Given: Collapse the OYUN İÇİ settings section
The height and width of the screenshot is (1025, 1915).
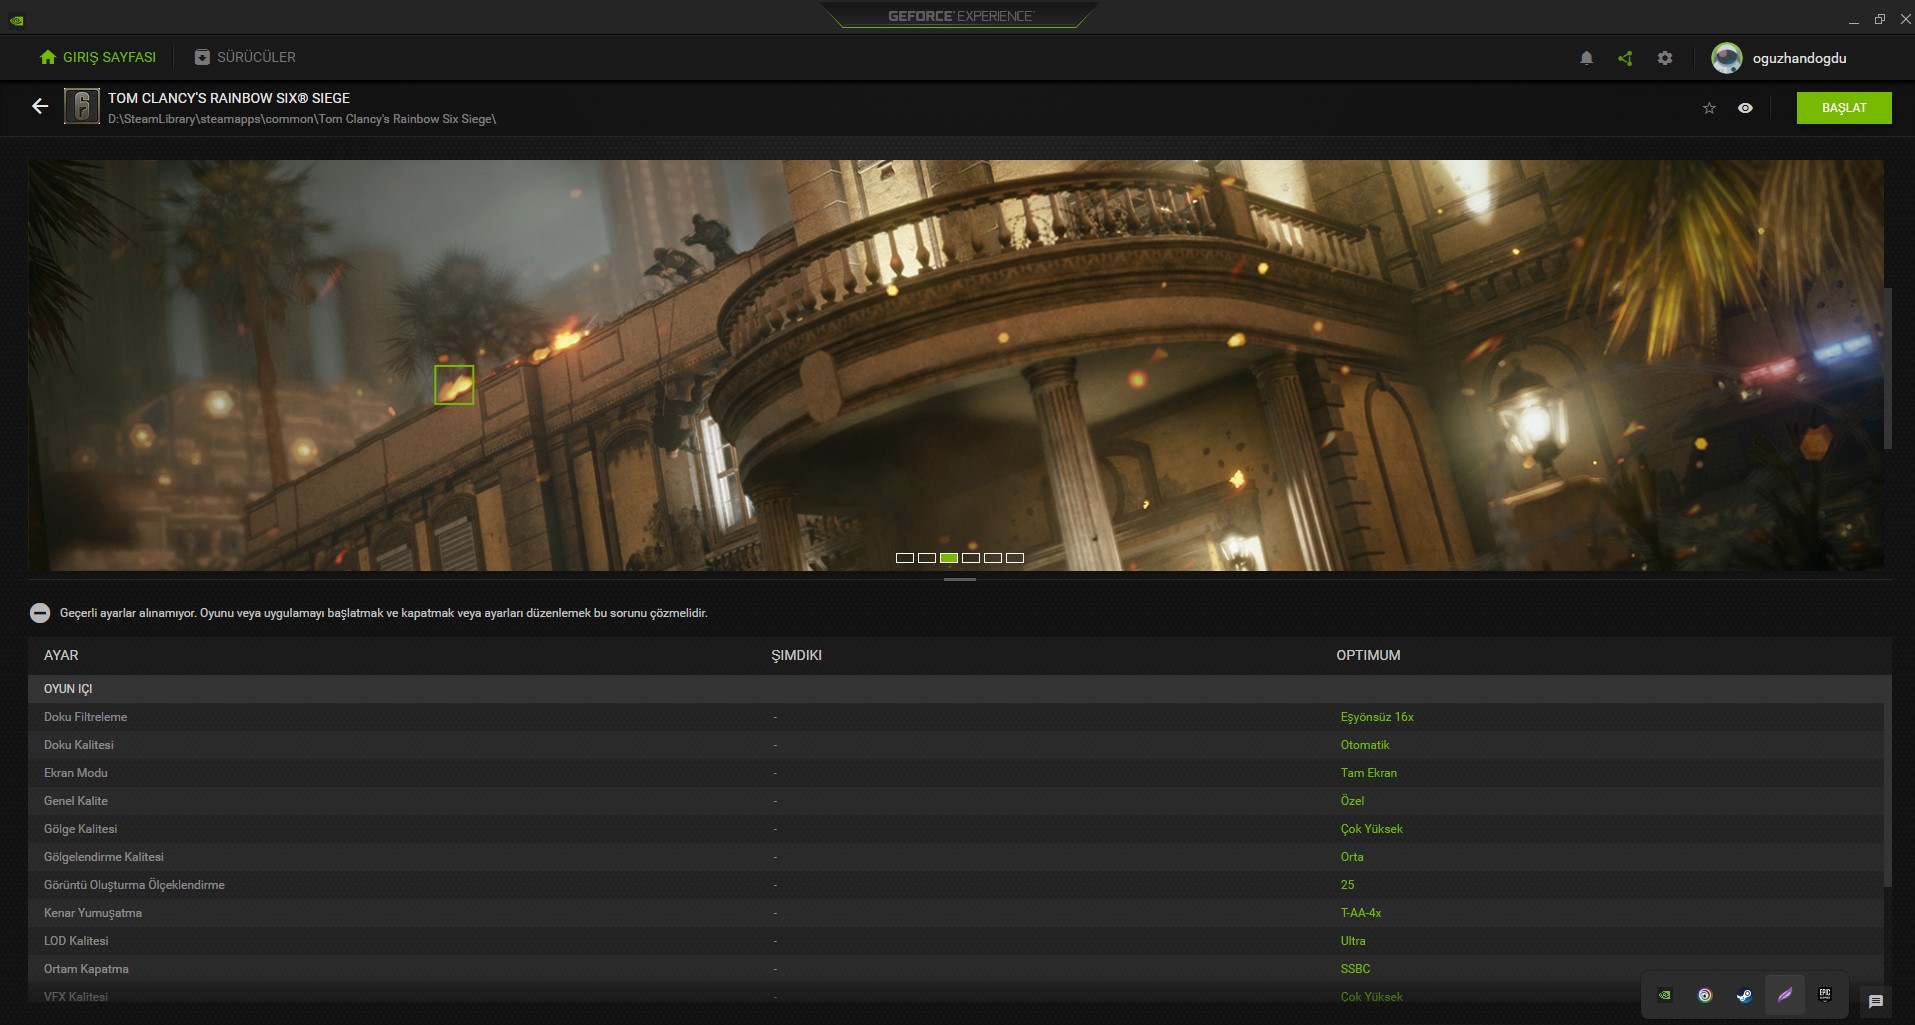Looking at the screenshot, I should pyautogui.click(x=959, y=689).
